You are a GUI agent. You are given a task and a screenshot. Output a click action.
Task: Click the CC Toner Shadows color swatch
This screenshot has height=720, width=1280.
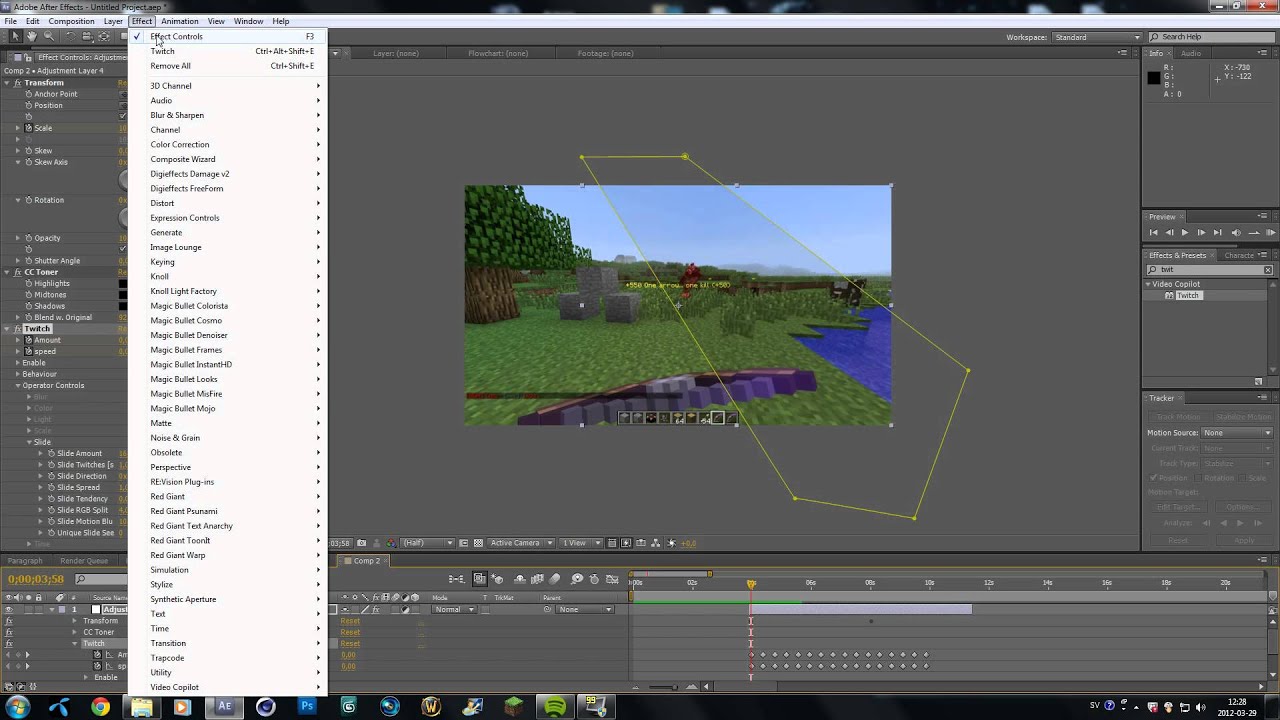(x=123, y=306)
